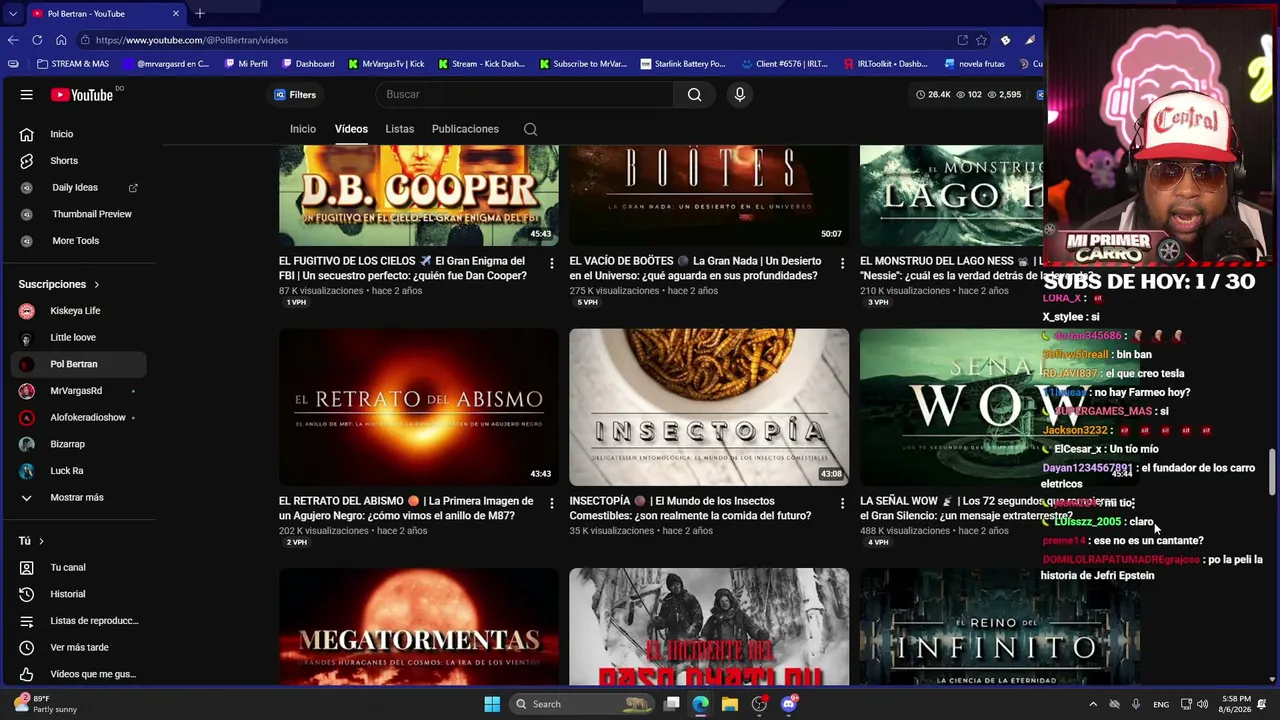1280x720 pixels.
Task: Open Kiskeya Life subscription
Action: (76, 311)
